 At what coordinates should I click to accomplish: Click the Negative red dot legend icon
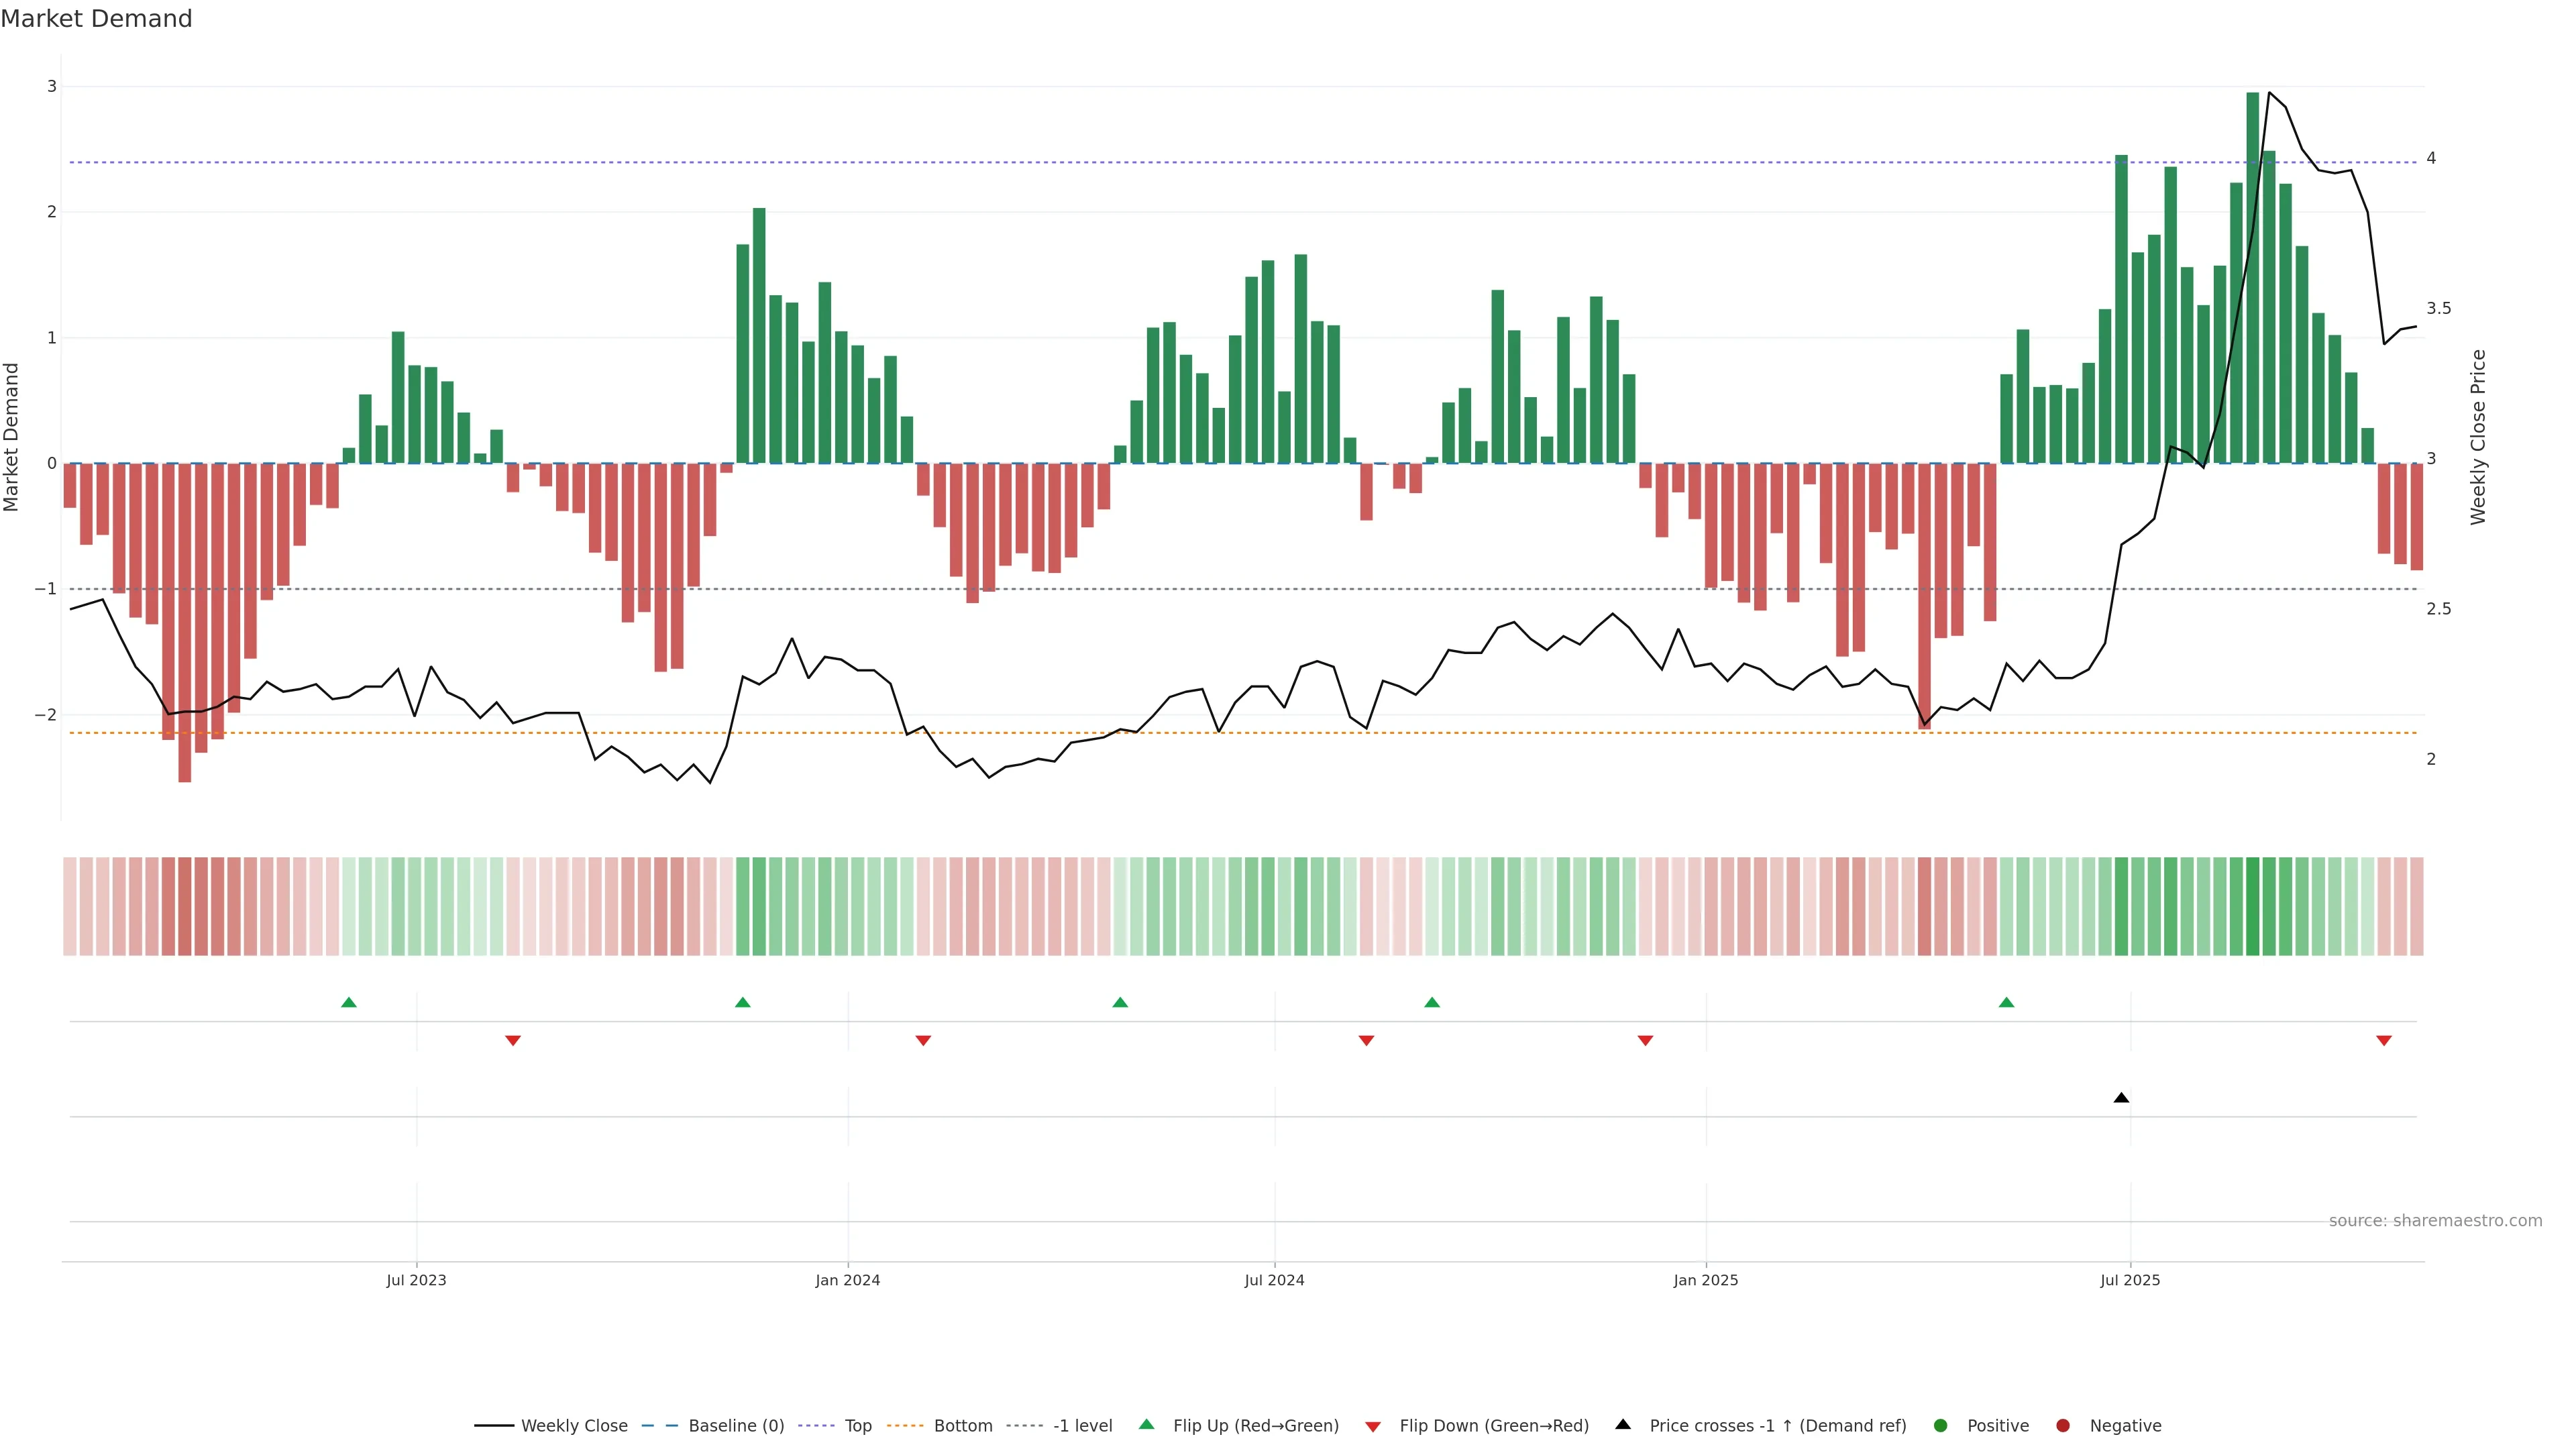click(x=2063, y=1426)
